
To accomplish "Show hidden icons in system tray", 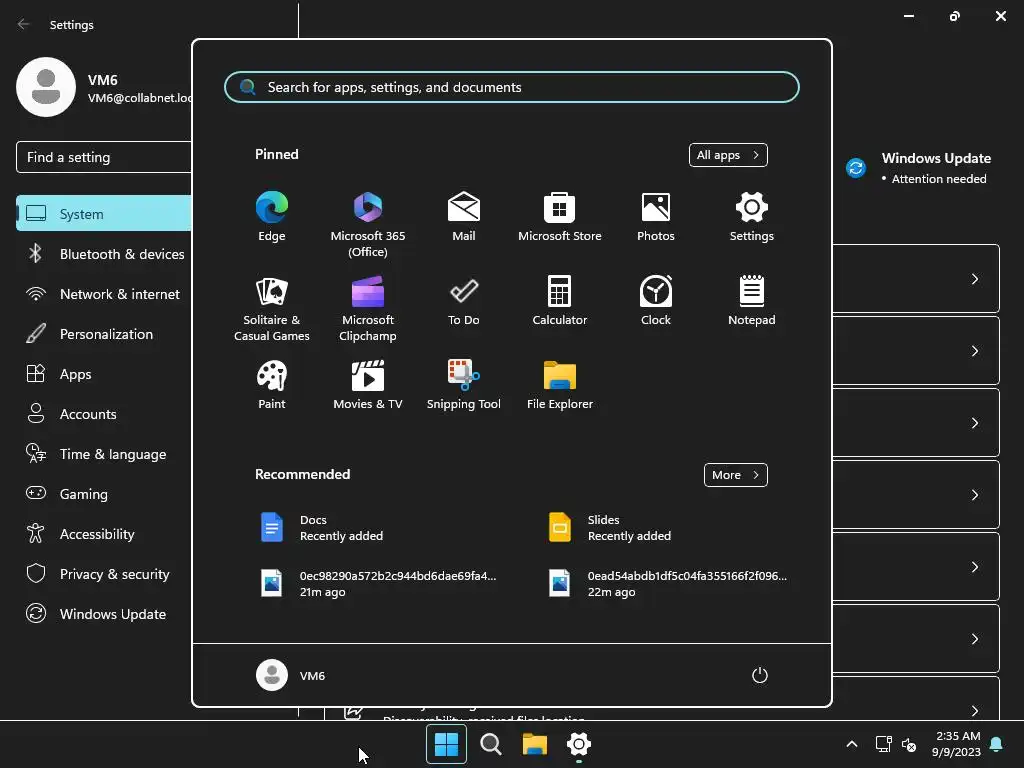I will 852,744.
